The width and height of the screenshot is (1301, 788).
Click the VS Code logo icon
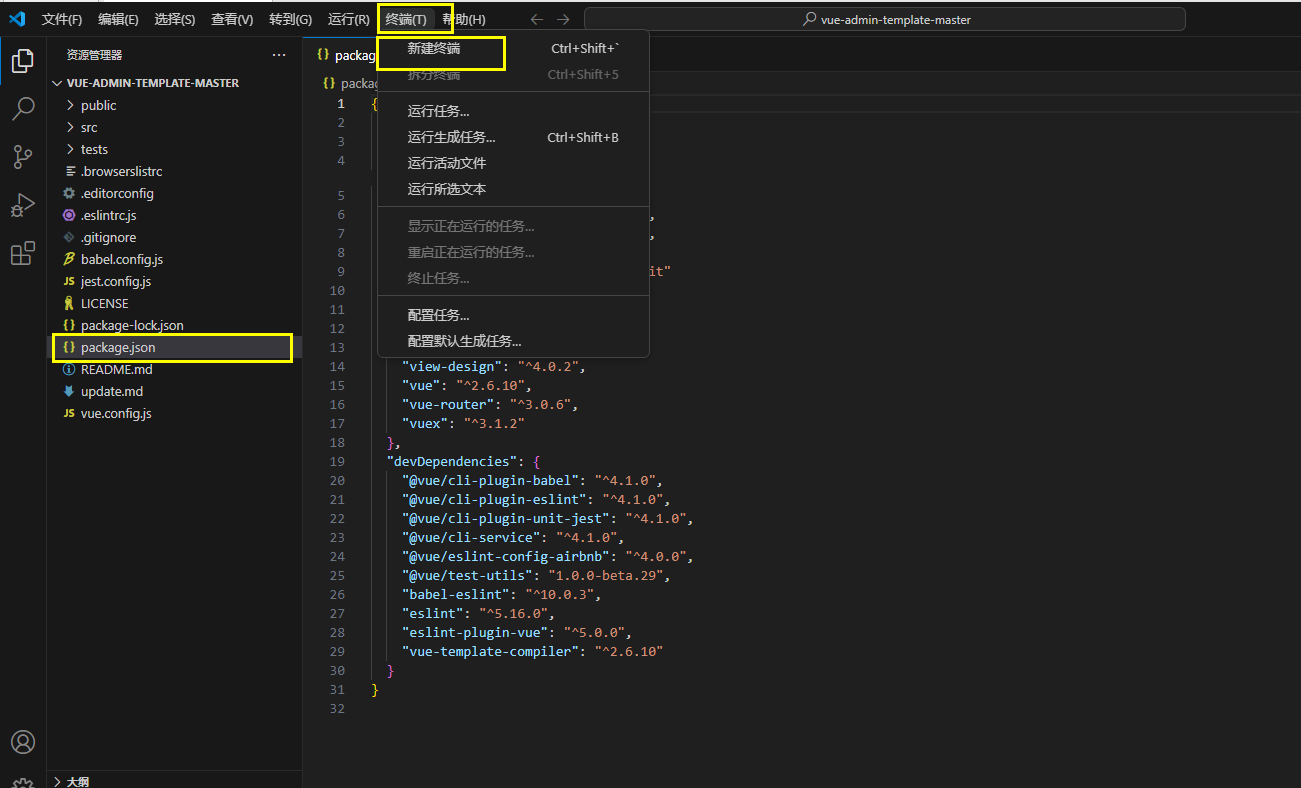pyautogui.click(x=17, y=19)
